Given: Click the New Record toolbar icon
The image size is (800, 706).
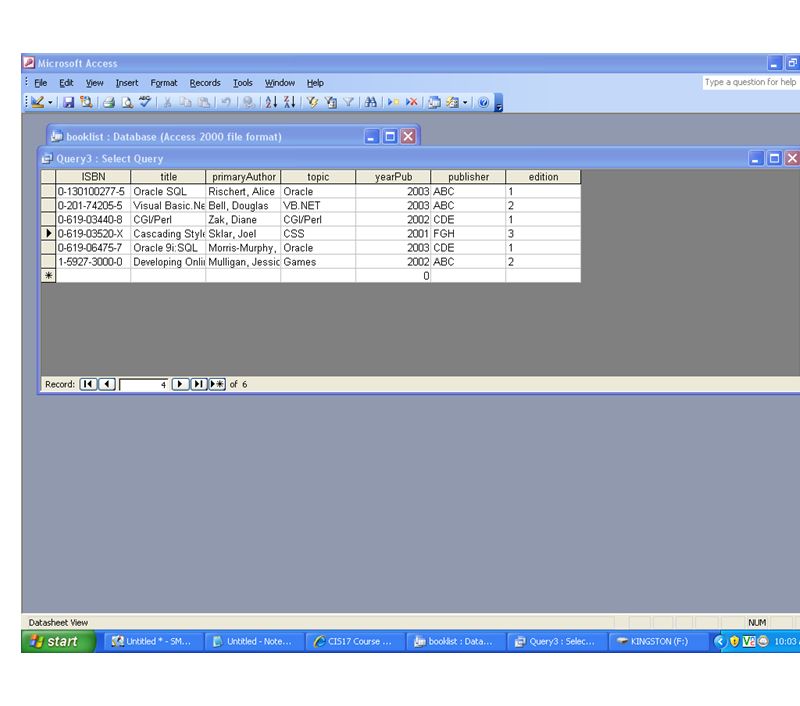Looking at the screenshot, I should coord(393,103).
